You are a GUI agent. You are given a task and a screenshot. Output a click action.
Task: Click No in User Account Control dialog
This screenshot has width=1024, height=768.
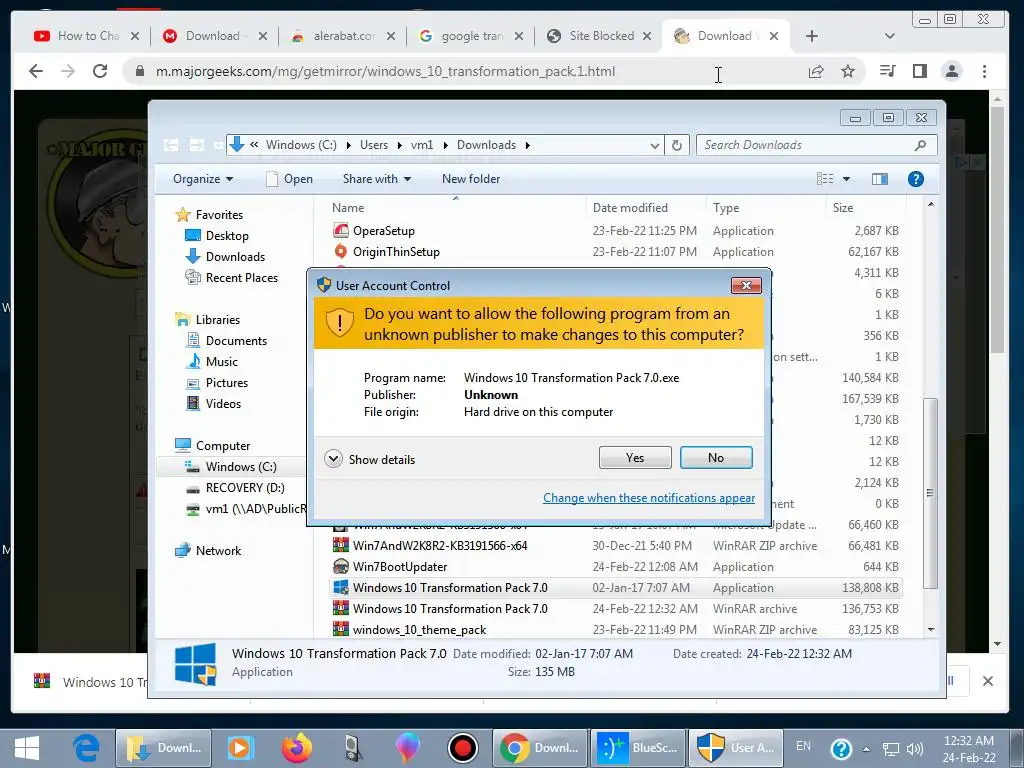click(x=716, y=458)
